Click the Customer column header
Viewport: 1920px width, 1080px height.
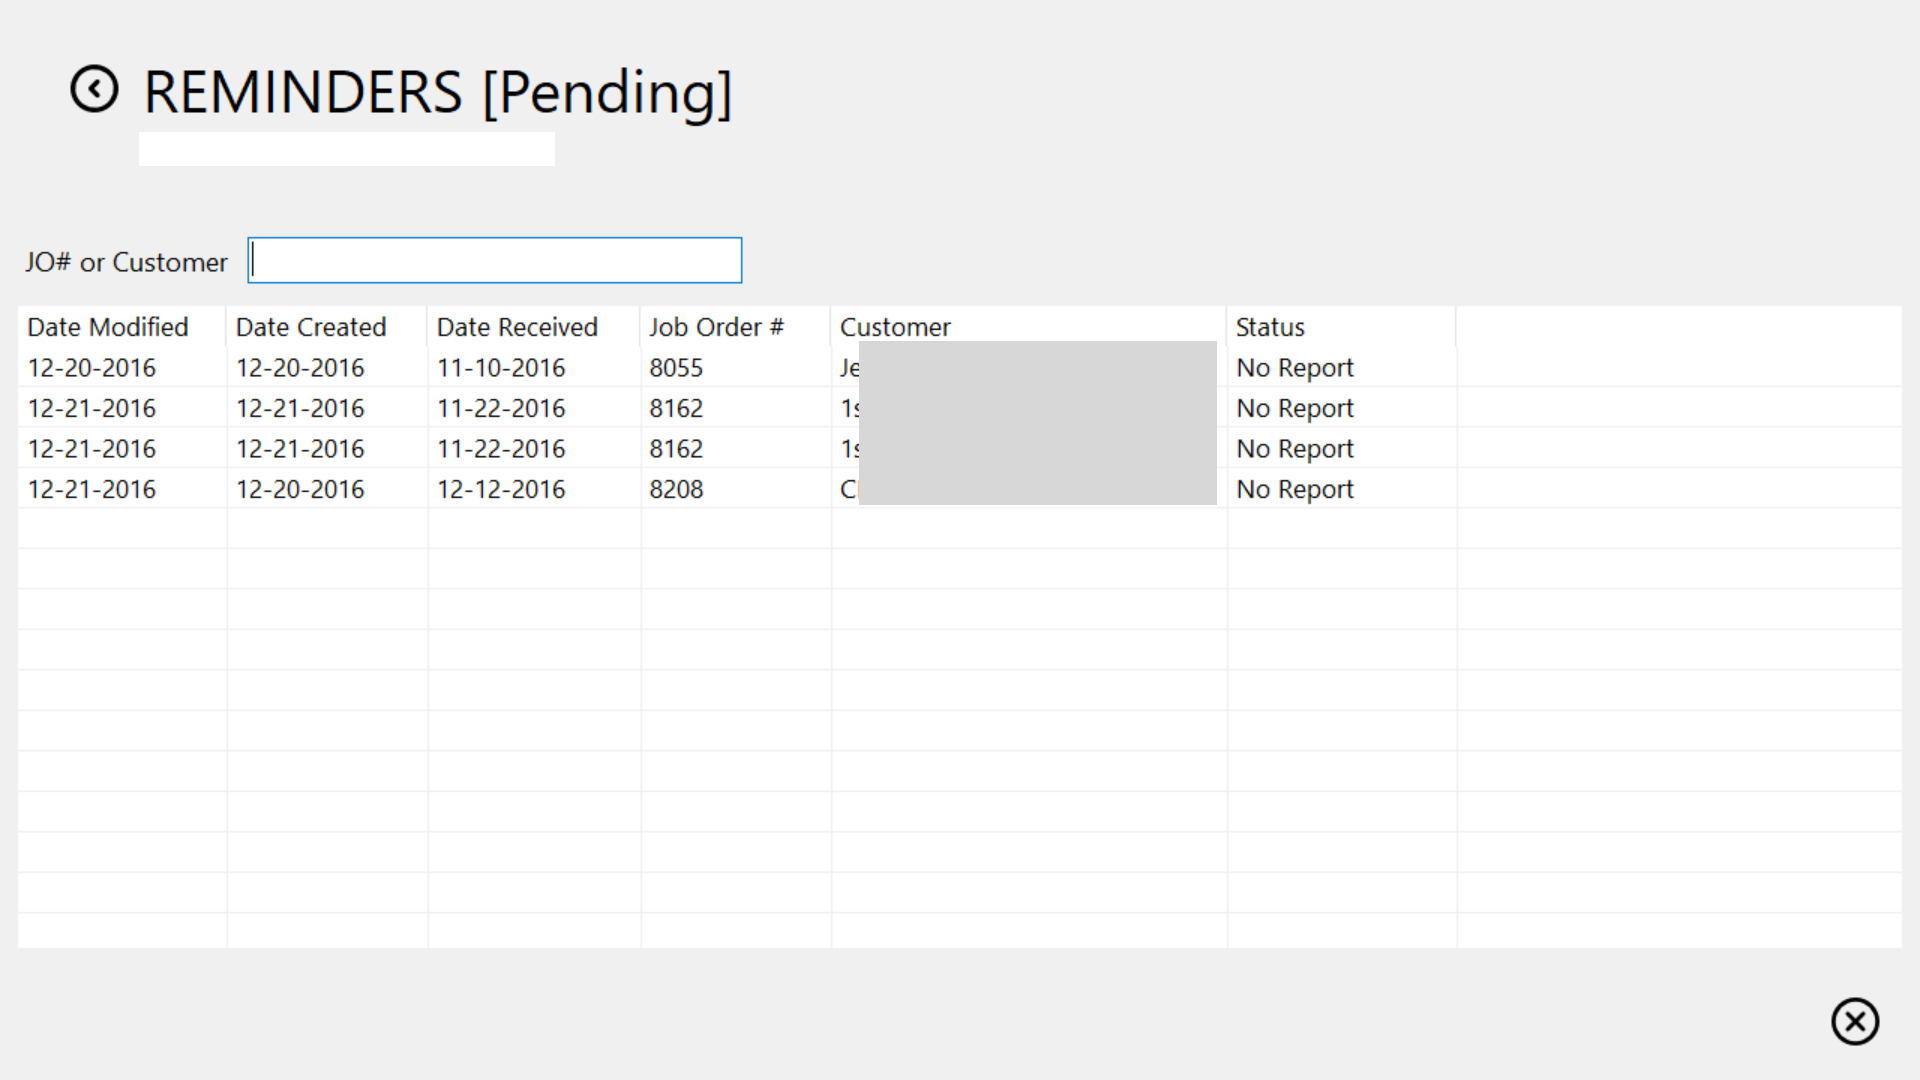pyautogui.click(x=895, y=327)
